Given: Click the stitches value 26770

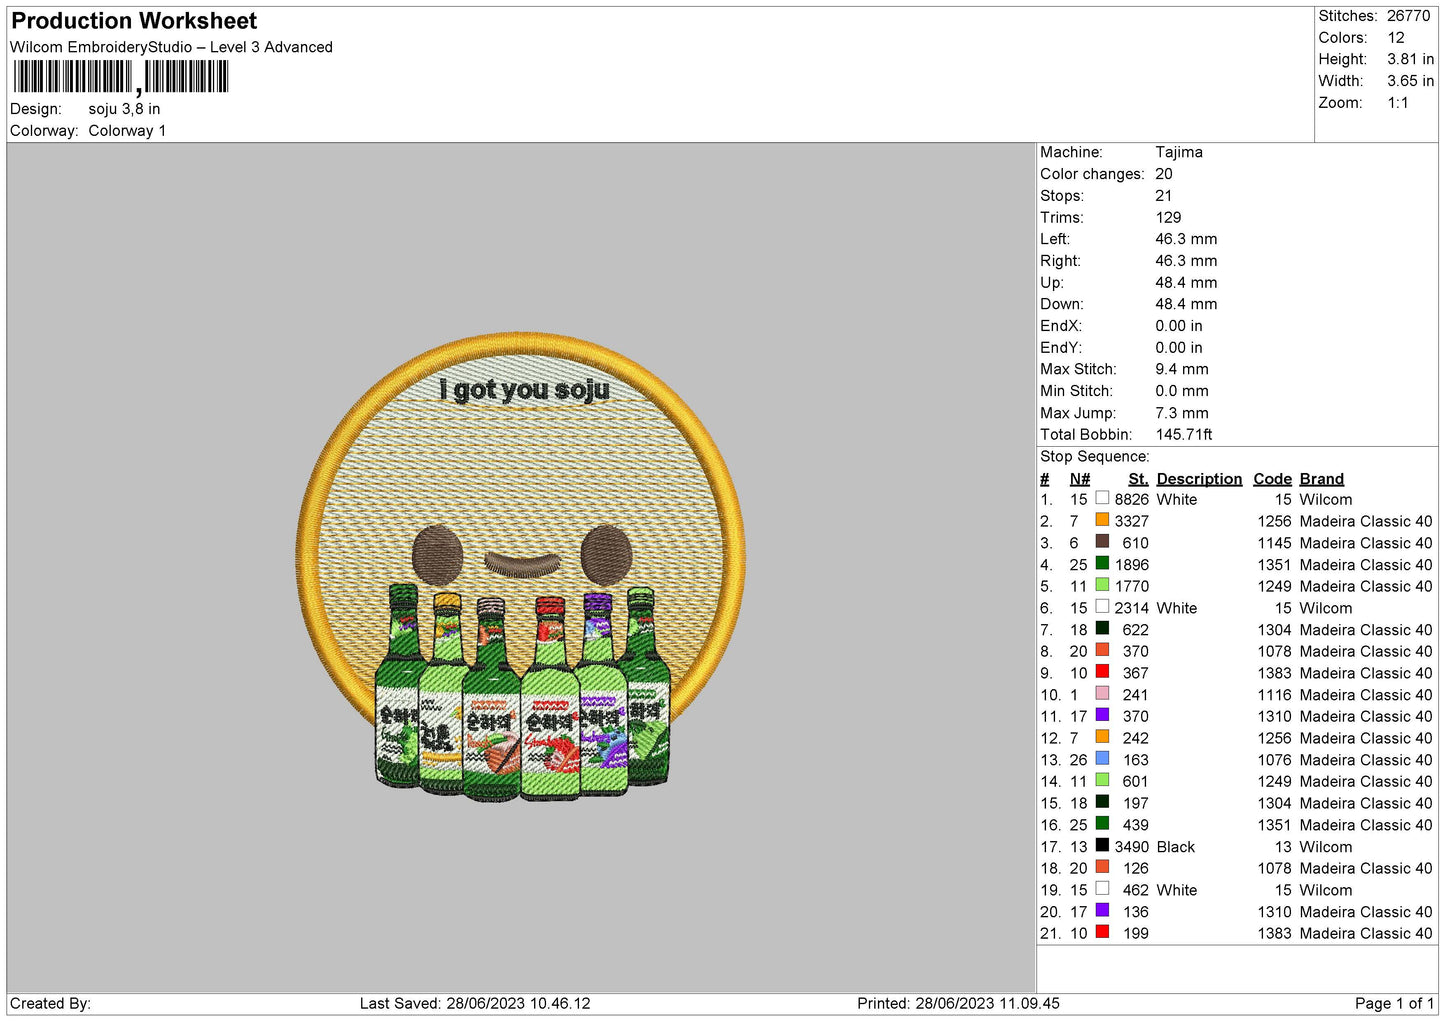Looking at the screenshot, I should [x=1408, y=16].
